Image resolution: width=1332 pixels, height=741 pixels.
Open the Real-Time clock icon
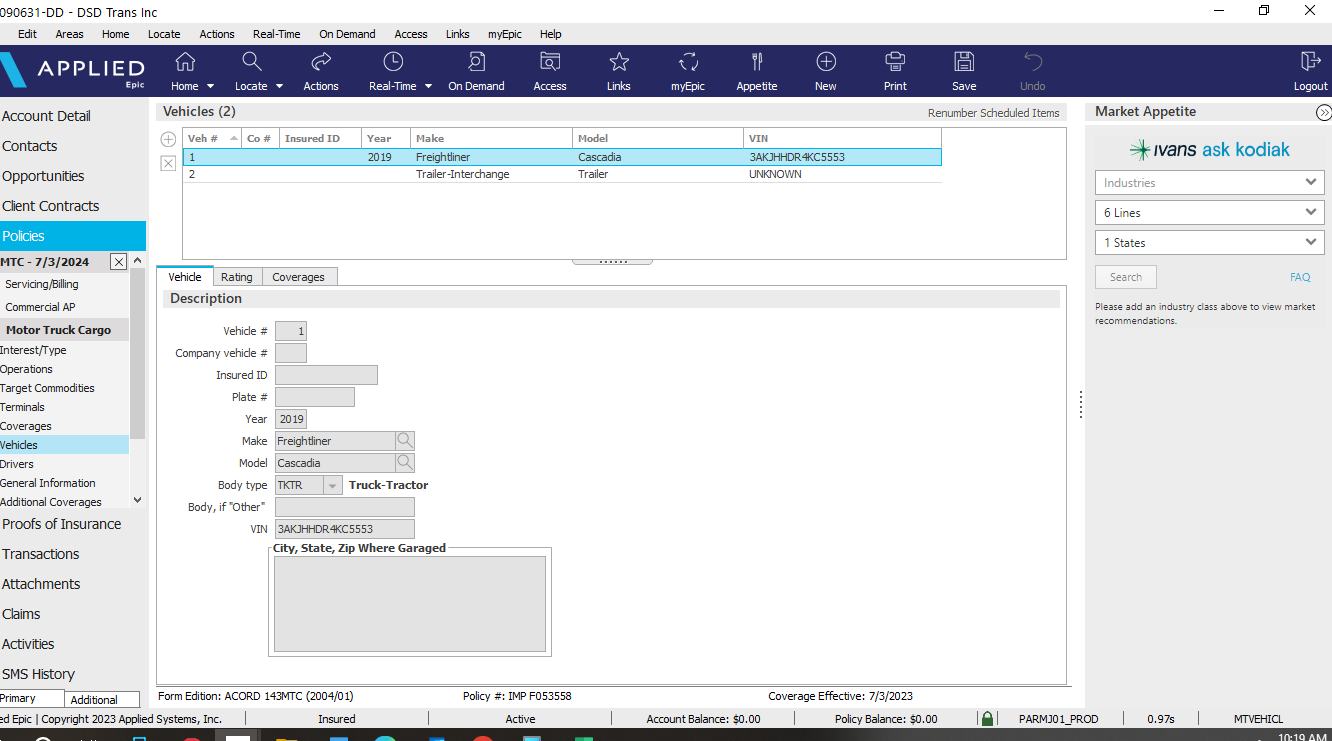click(x=393, y=62)
